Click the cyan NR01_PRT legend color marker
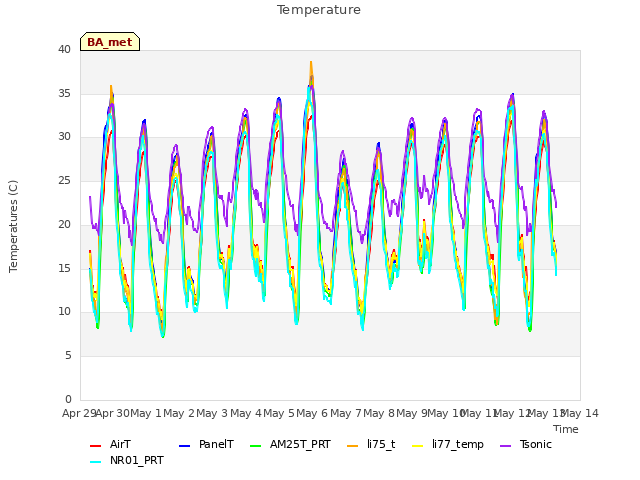The width and height of the screenshot is (640, 480). click(96, 462)
